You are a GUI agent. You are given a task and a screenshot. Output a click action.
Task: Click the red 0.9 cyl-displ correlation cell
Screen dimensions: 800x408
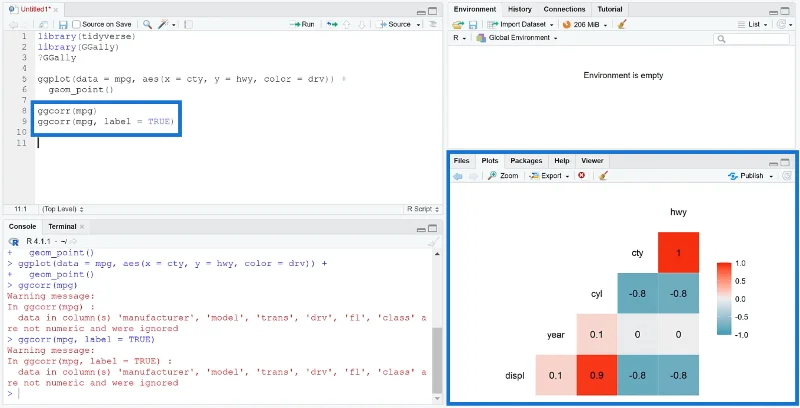click(596, 375)
